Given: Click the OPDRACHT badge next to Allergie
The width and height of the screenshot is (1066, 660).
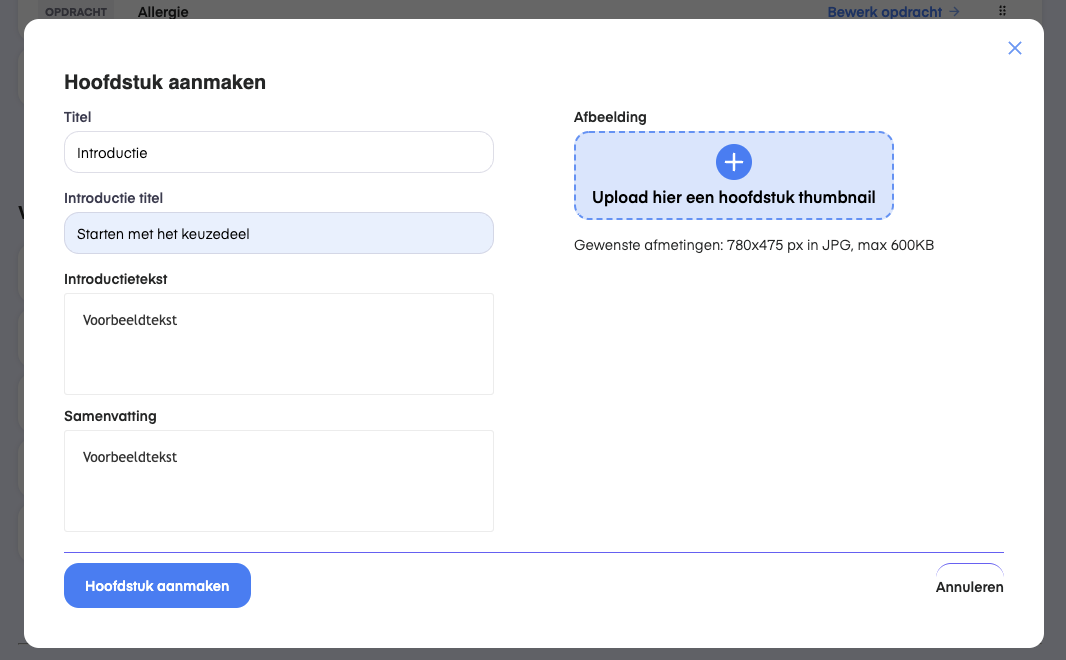Looking at the screenshot, I should pyautogui.click(x=76, y=11).
